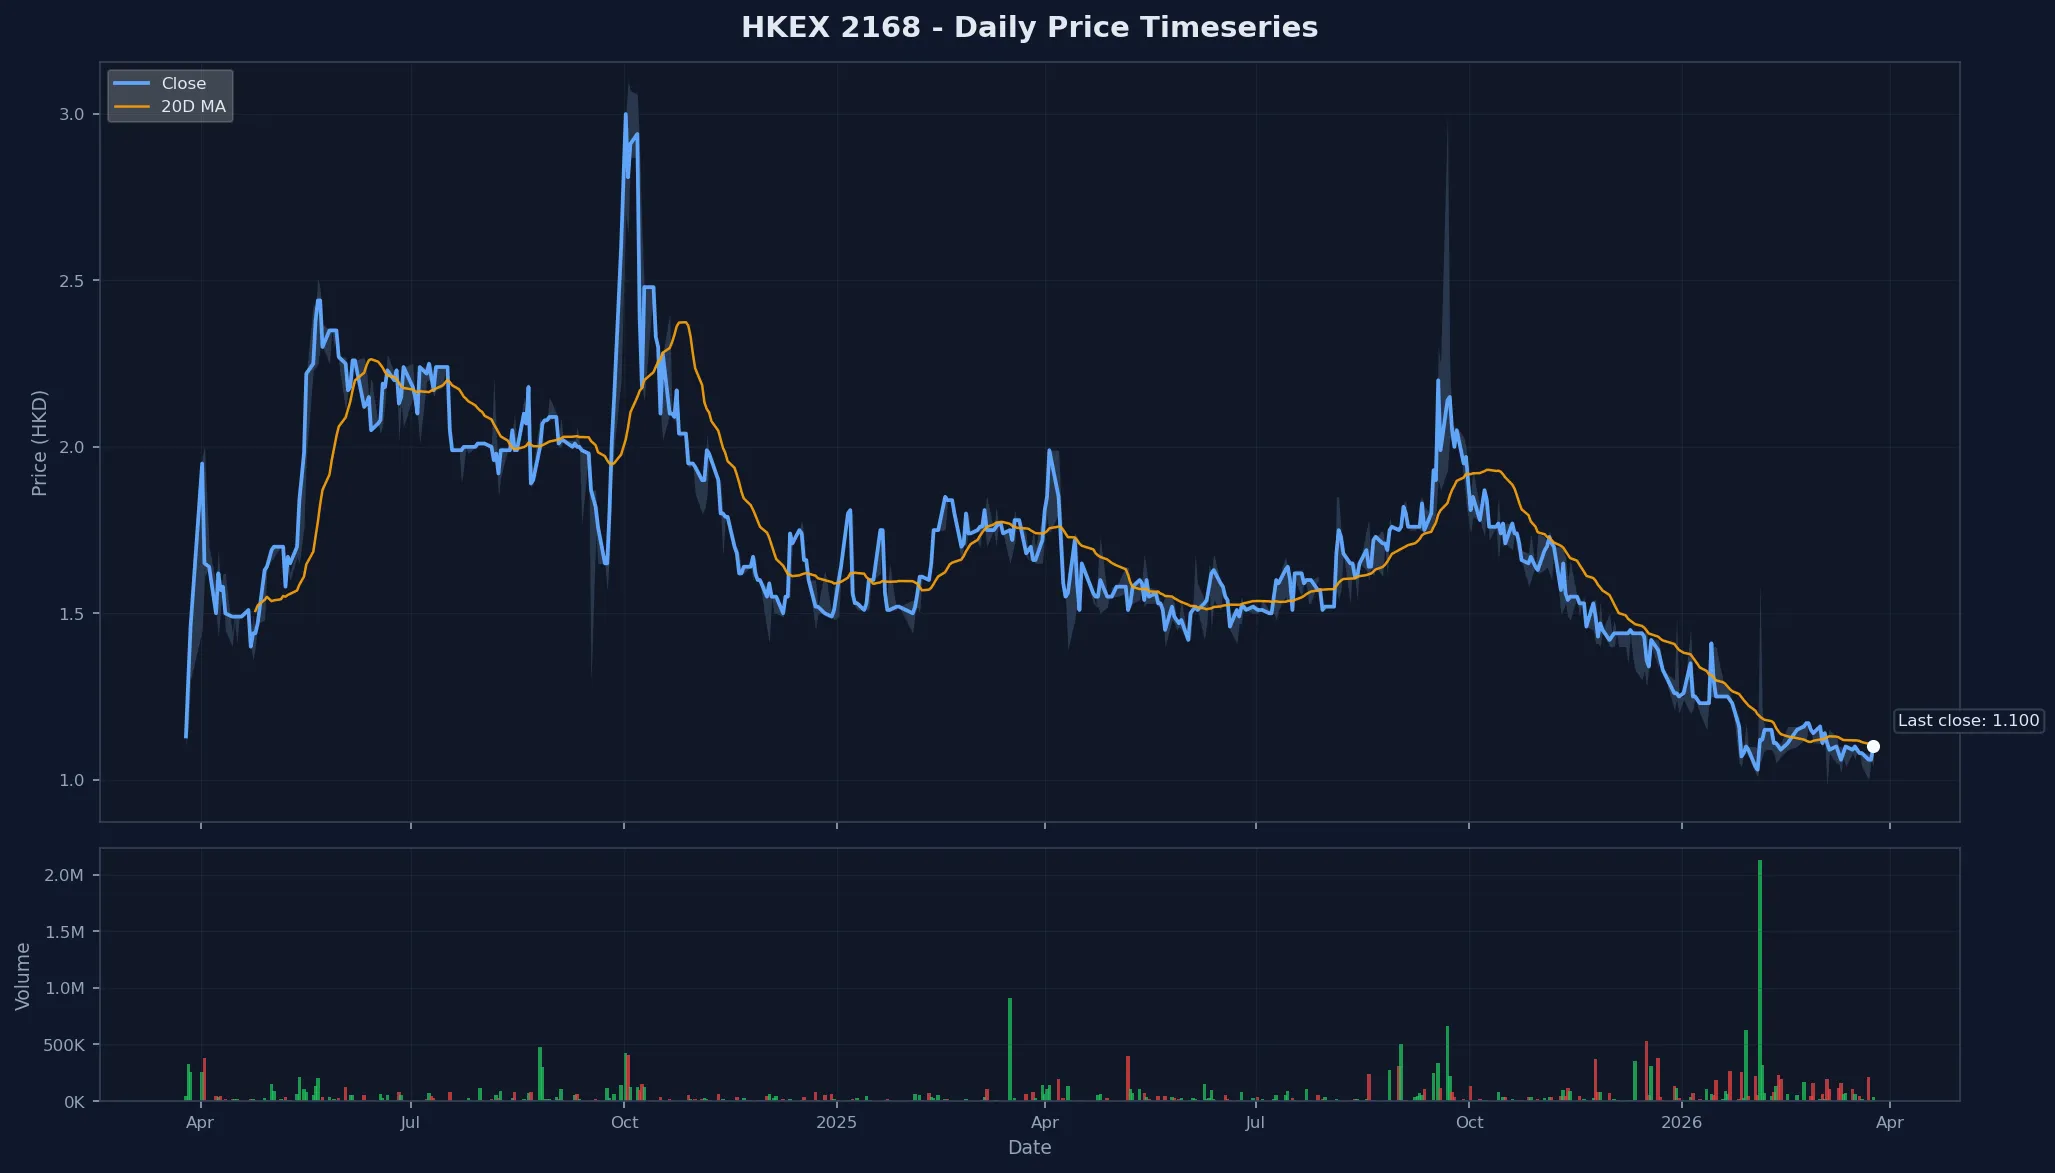Click the September 2024 price peak at 3.0

[x=625, y=114]
